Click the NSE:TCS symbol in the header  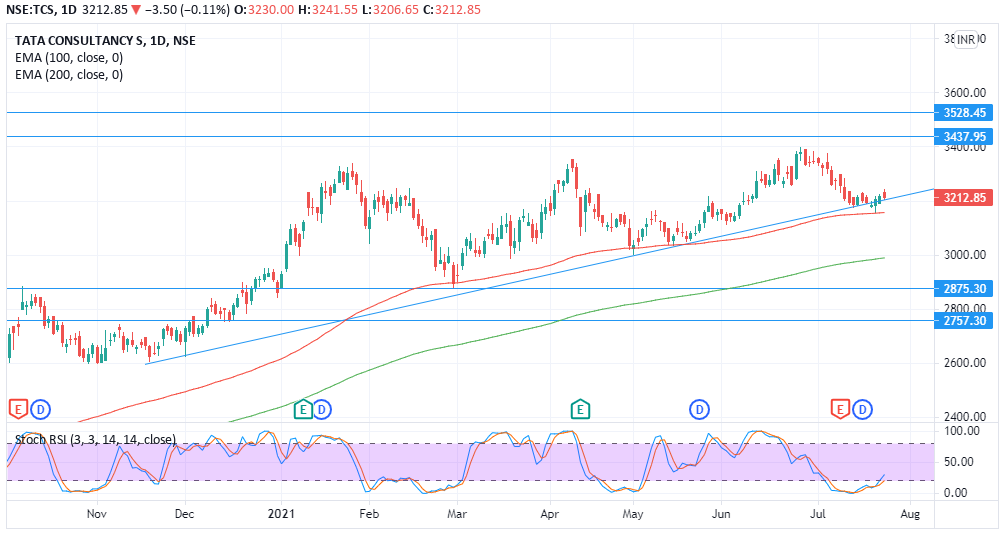[x=30, y=10]
